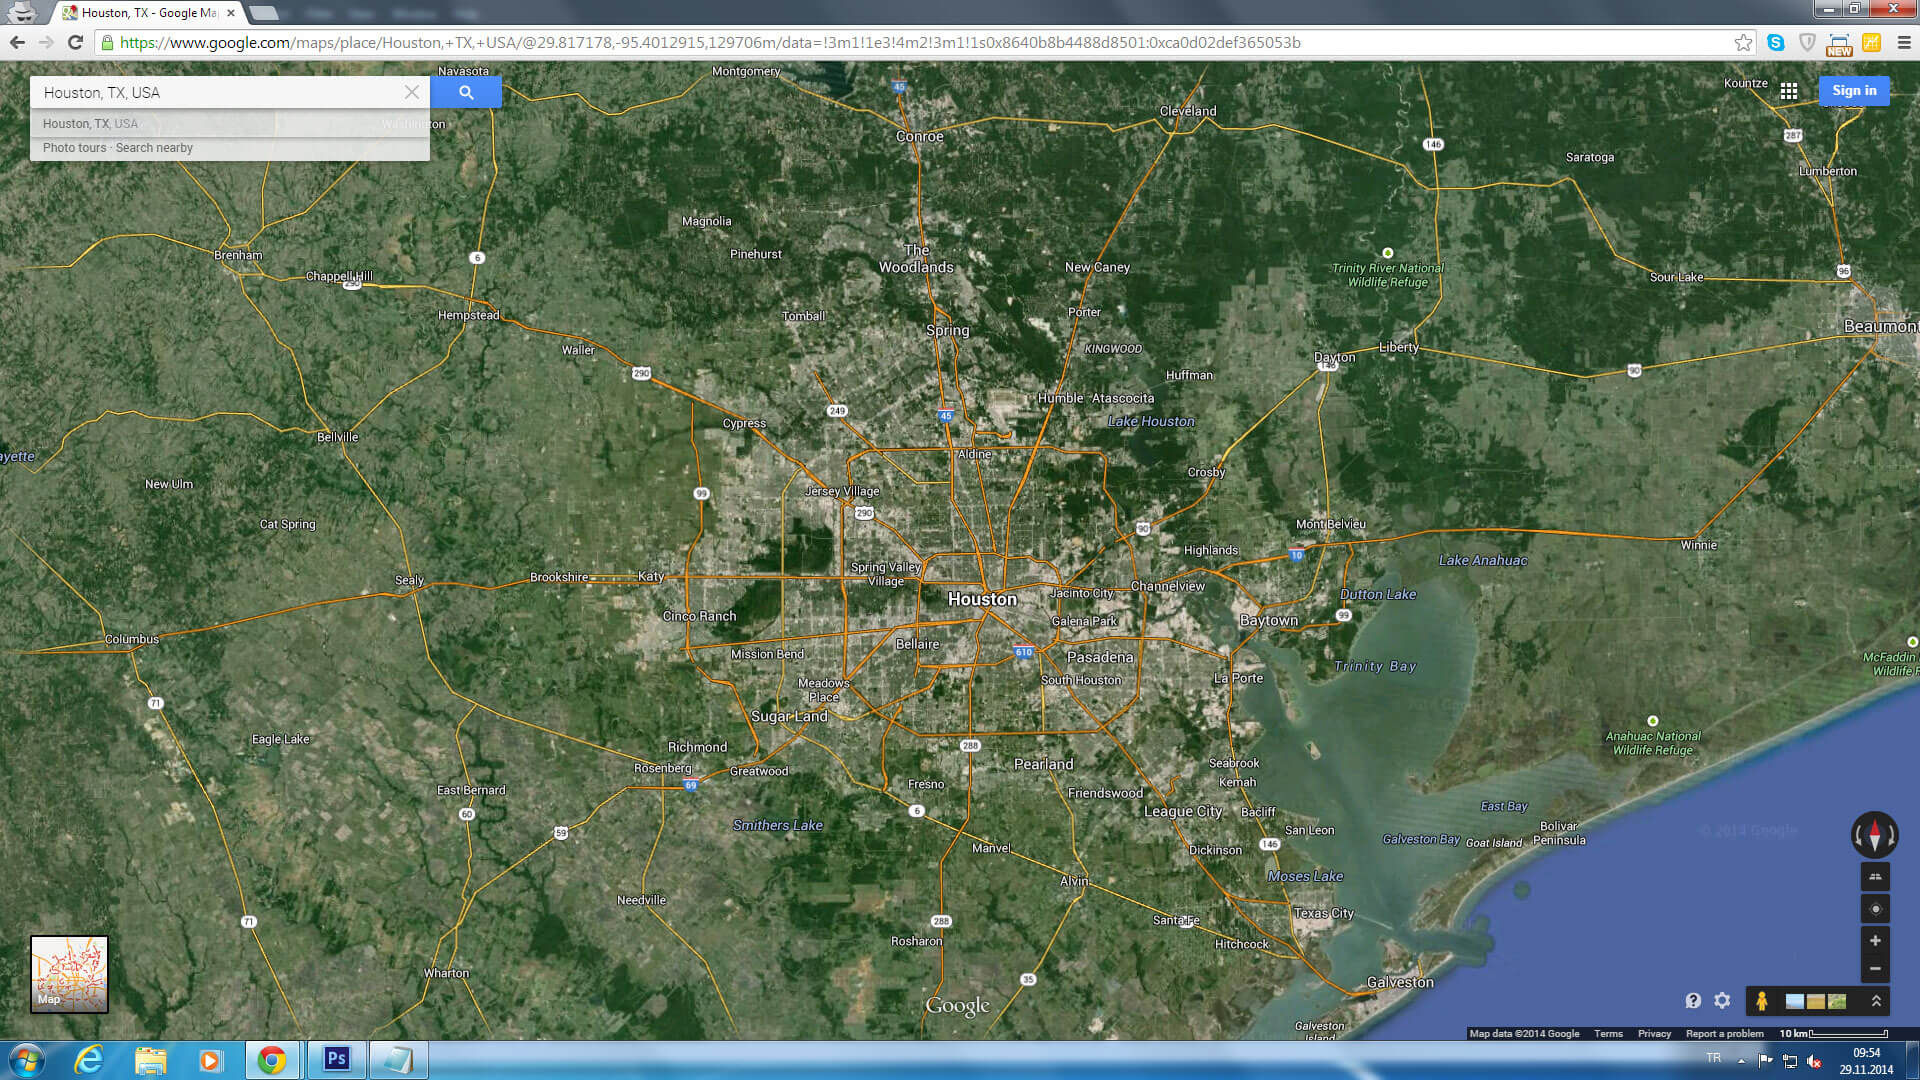Zoom in with the plus button
1920x1080 pixels.
point(1875,941)
